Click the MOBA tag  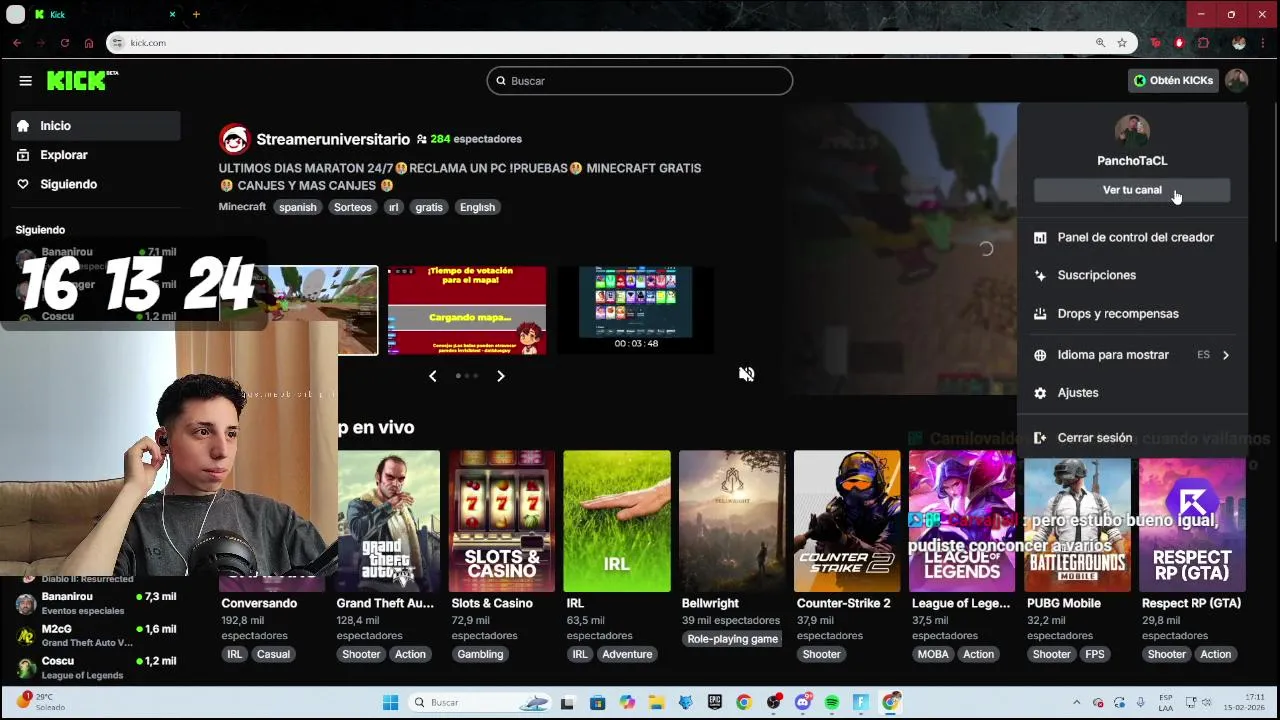point(933,655)
